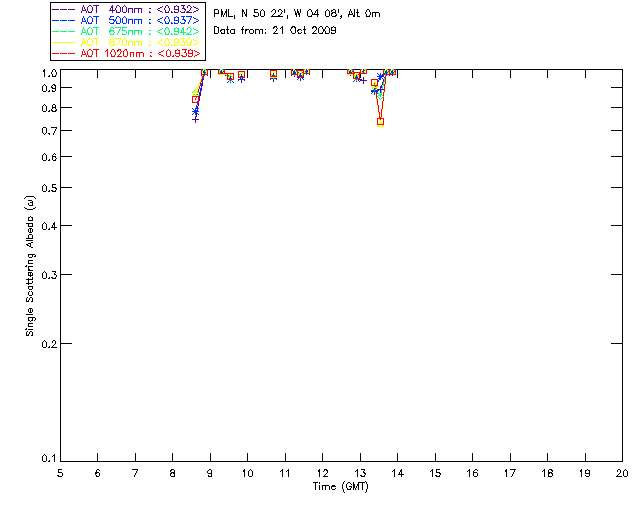Click the Data from 21 Oct 2009 label
Screen dimensions: 640x512
[x=275, y=31]
